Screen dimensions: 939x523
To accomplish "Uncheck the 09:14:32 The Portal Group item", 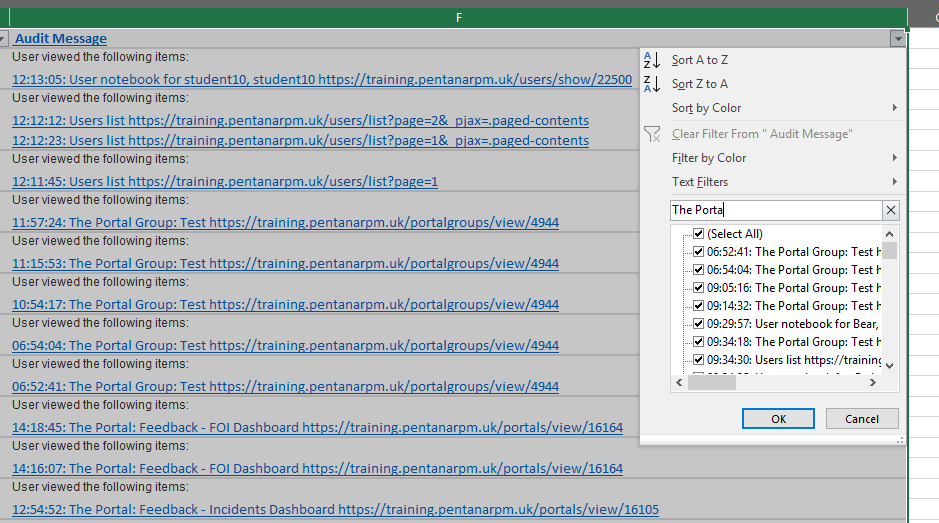I will 698,306.
